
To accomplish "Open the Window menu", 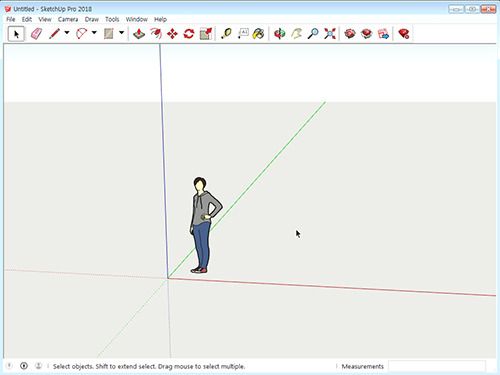I will pos(137,19).
